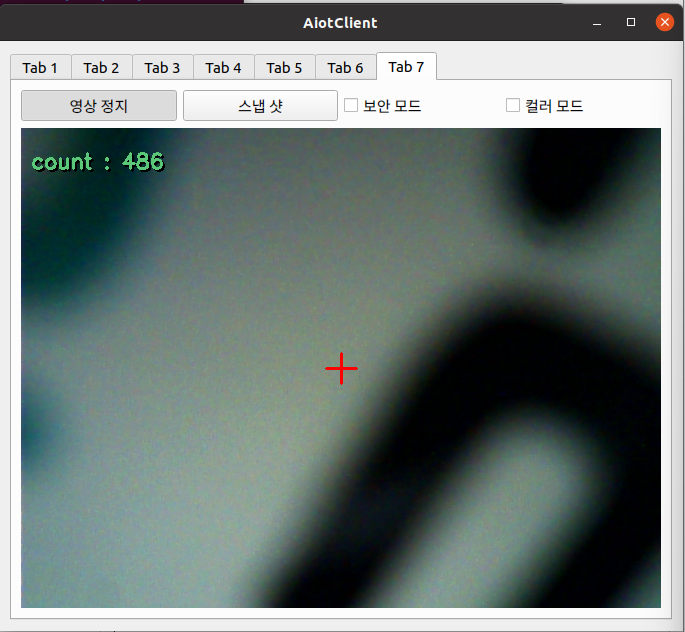685x632 pixels.
Task: Maximize the AiotClient window
Action: tap(631, 22)
